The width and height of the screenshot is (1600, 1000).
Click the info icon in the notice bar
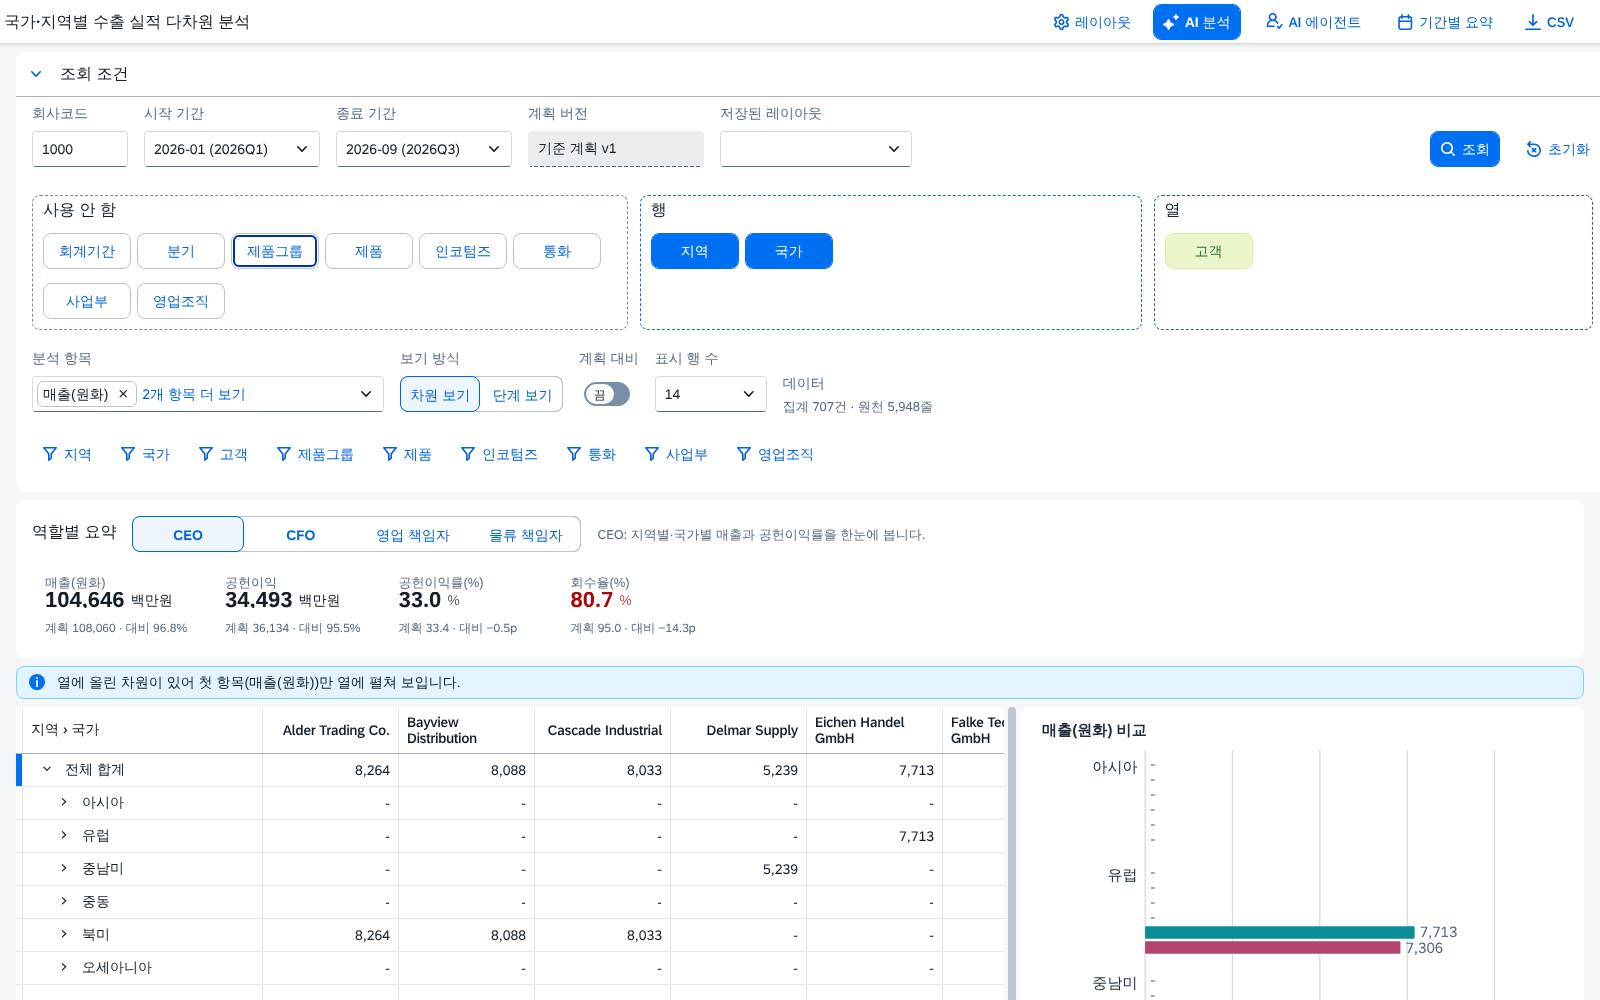(37, 682)
